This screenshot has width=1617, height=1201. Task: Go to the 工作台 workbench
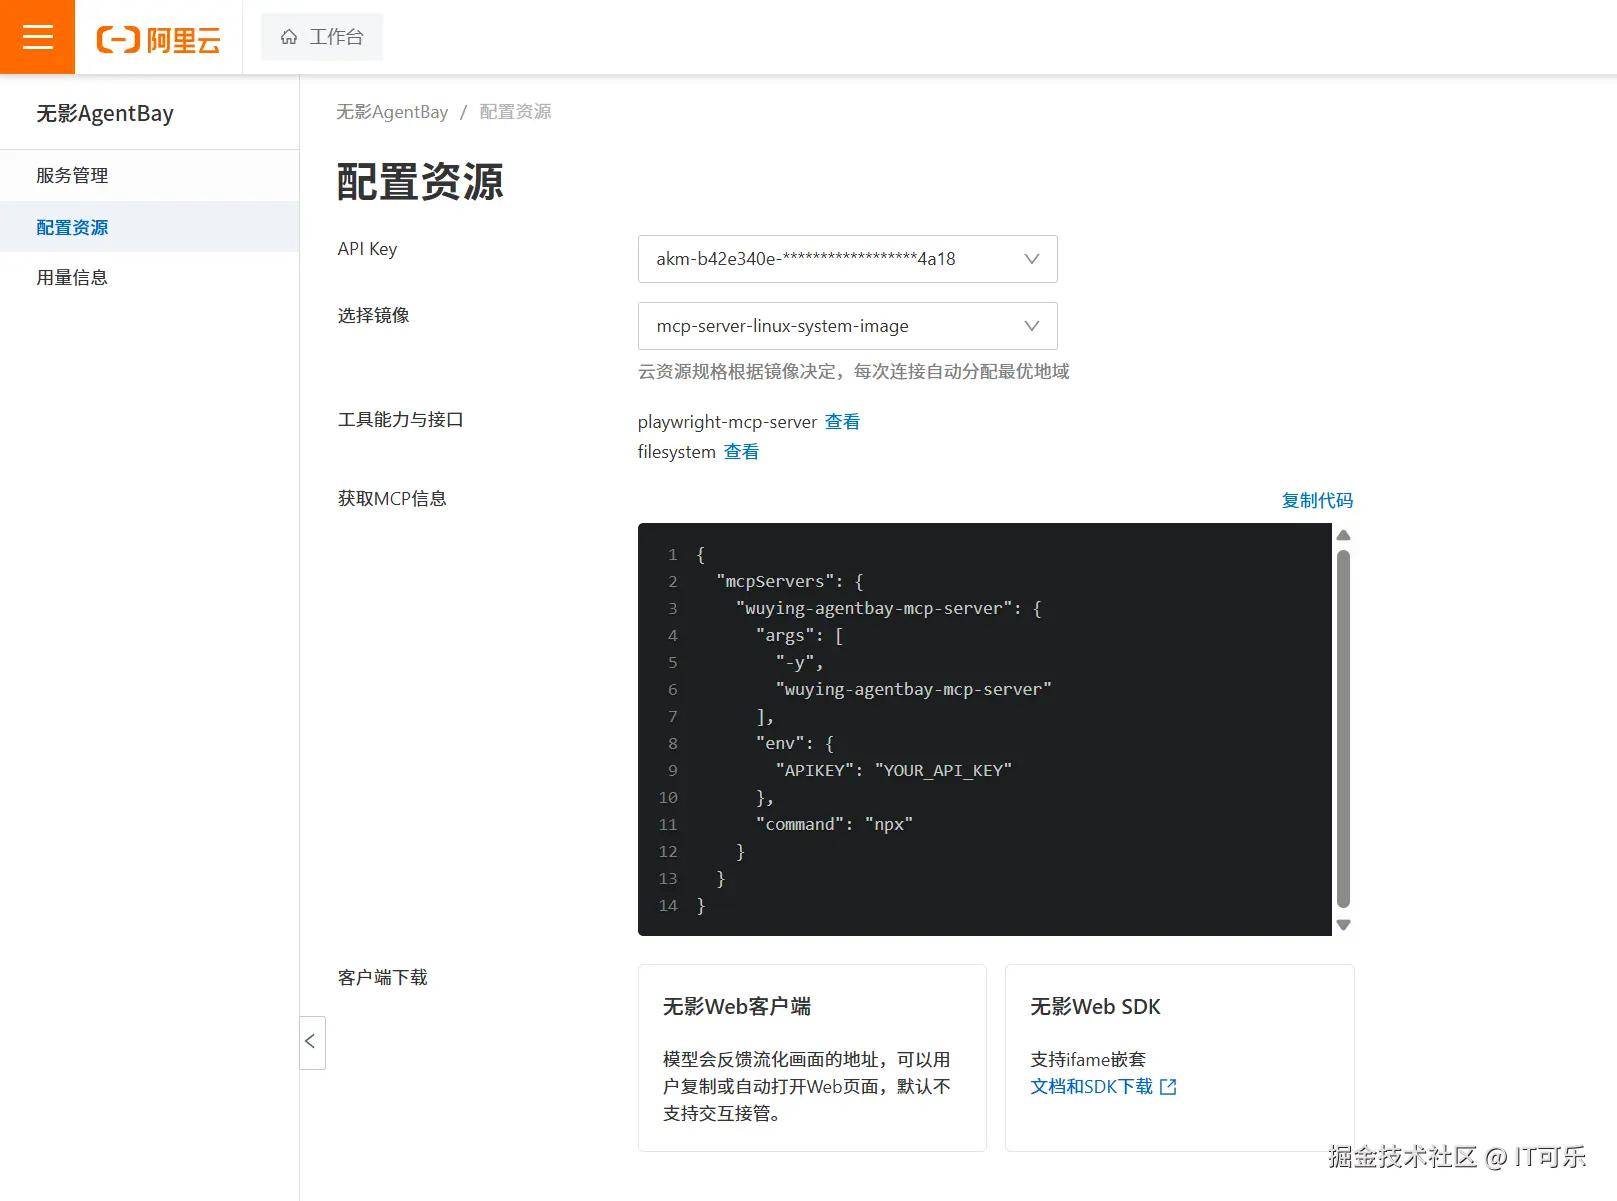(322, 37)
